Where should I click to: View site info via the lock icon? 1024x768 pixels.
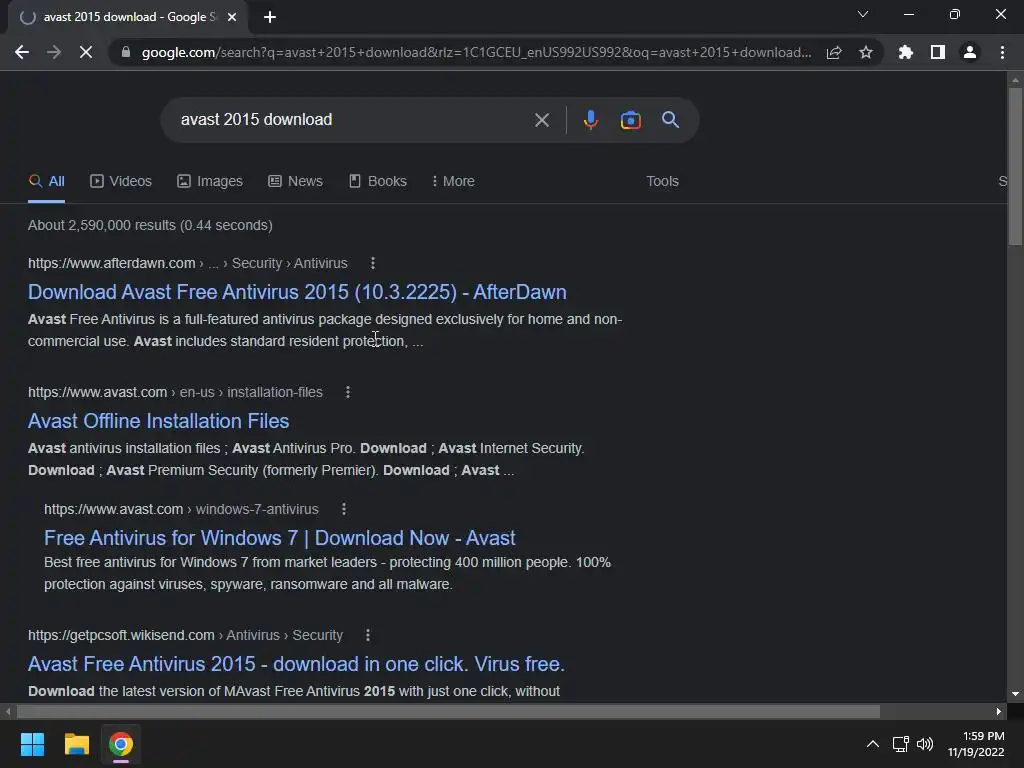126,52
